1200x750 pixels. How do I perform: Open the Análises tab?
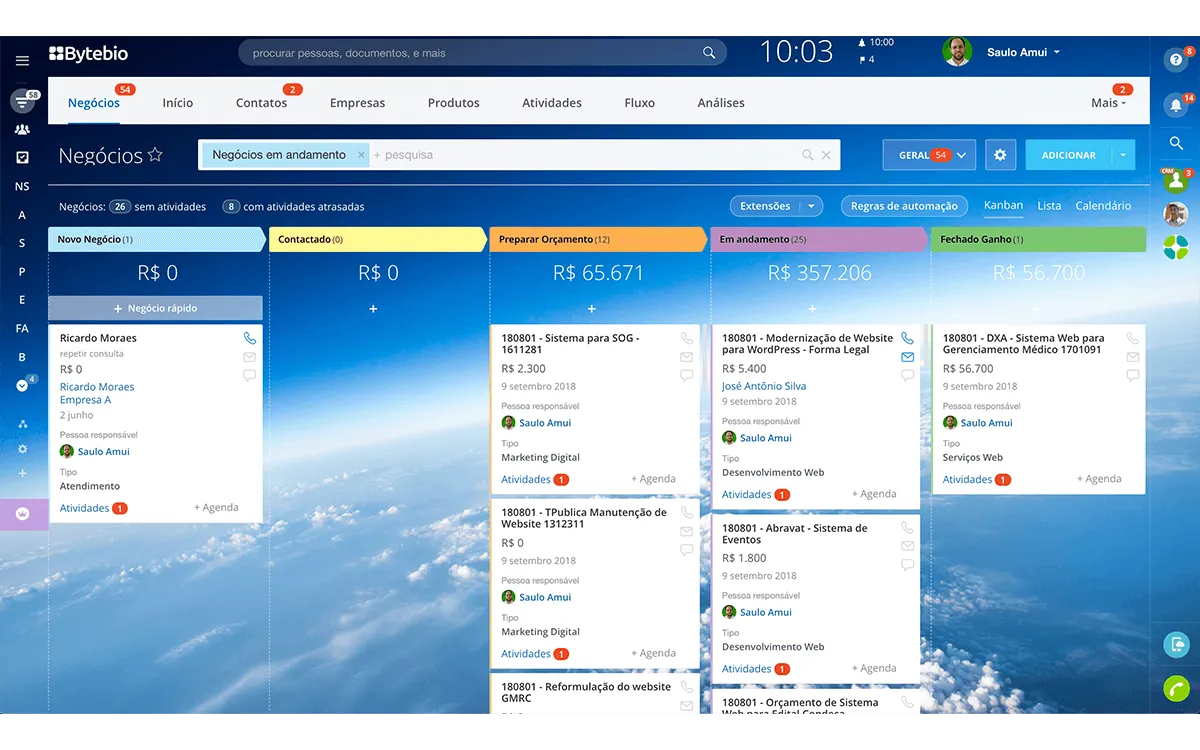(x=721, y=103)
